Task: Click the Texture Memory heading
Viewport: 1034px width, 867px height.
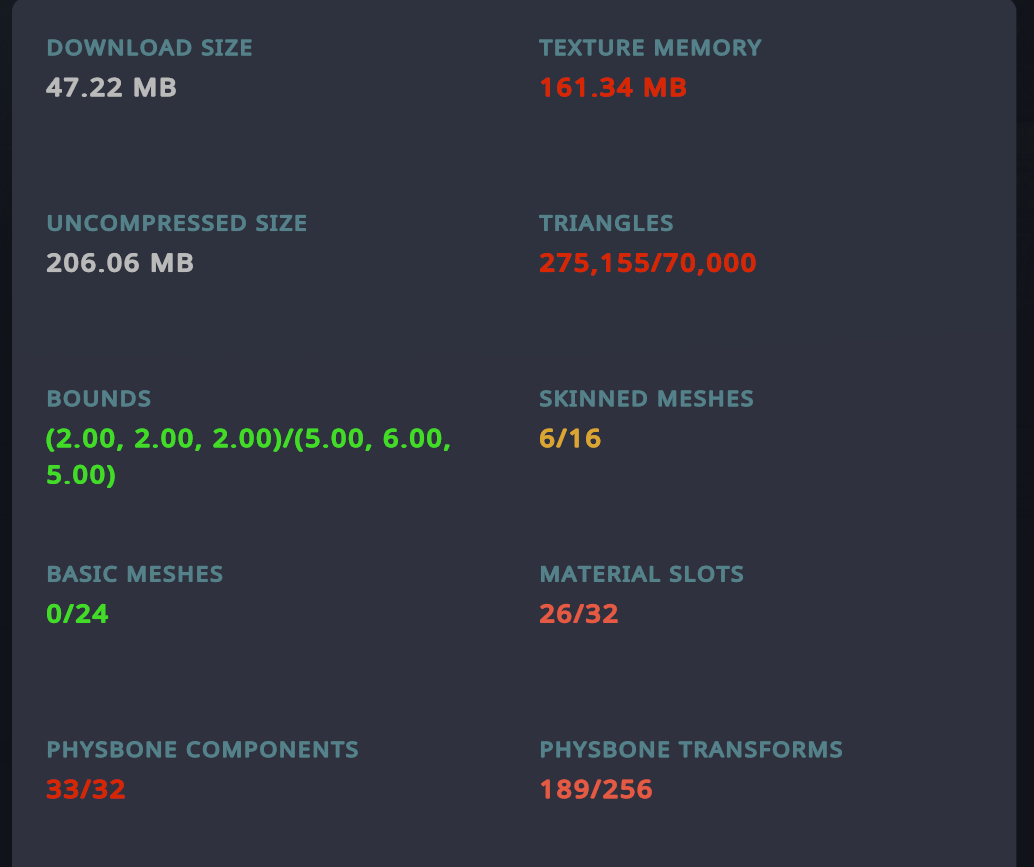Action: coord(650,47)
